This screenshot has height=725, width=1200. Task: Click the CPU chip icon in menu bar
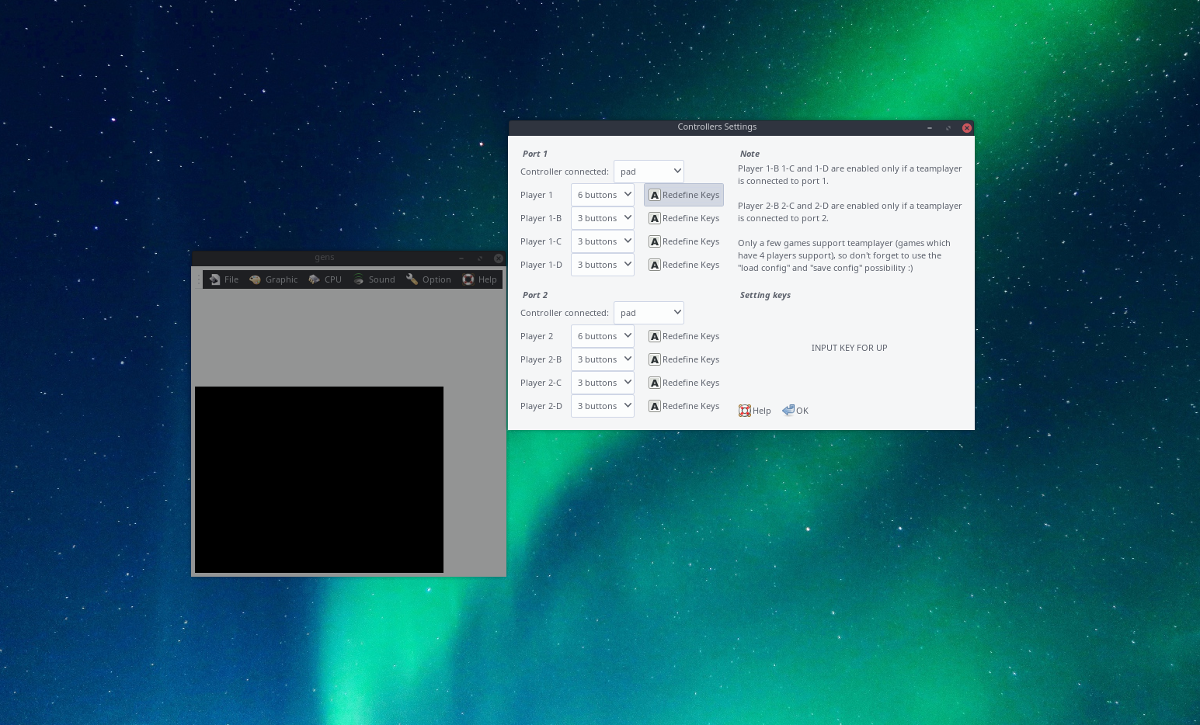pyautogui.click(x=313, y=279)
